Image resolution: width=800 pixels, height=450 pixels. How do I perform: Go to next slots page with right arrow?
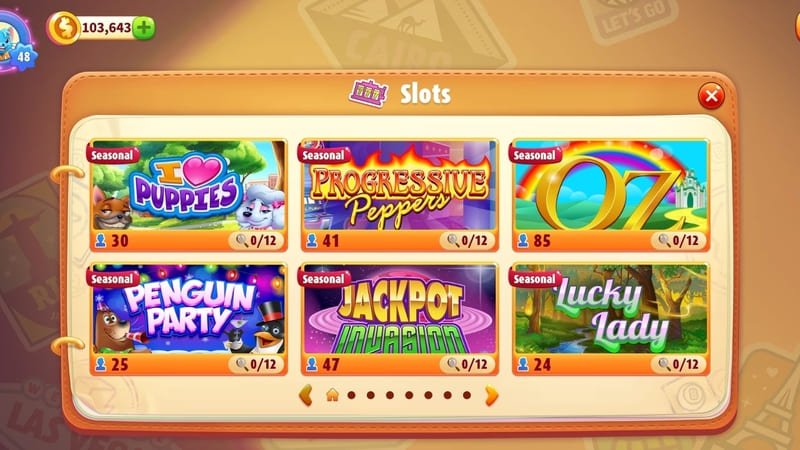click(491, 395)
